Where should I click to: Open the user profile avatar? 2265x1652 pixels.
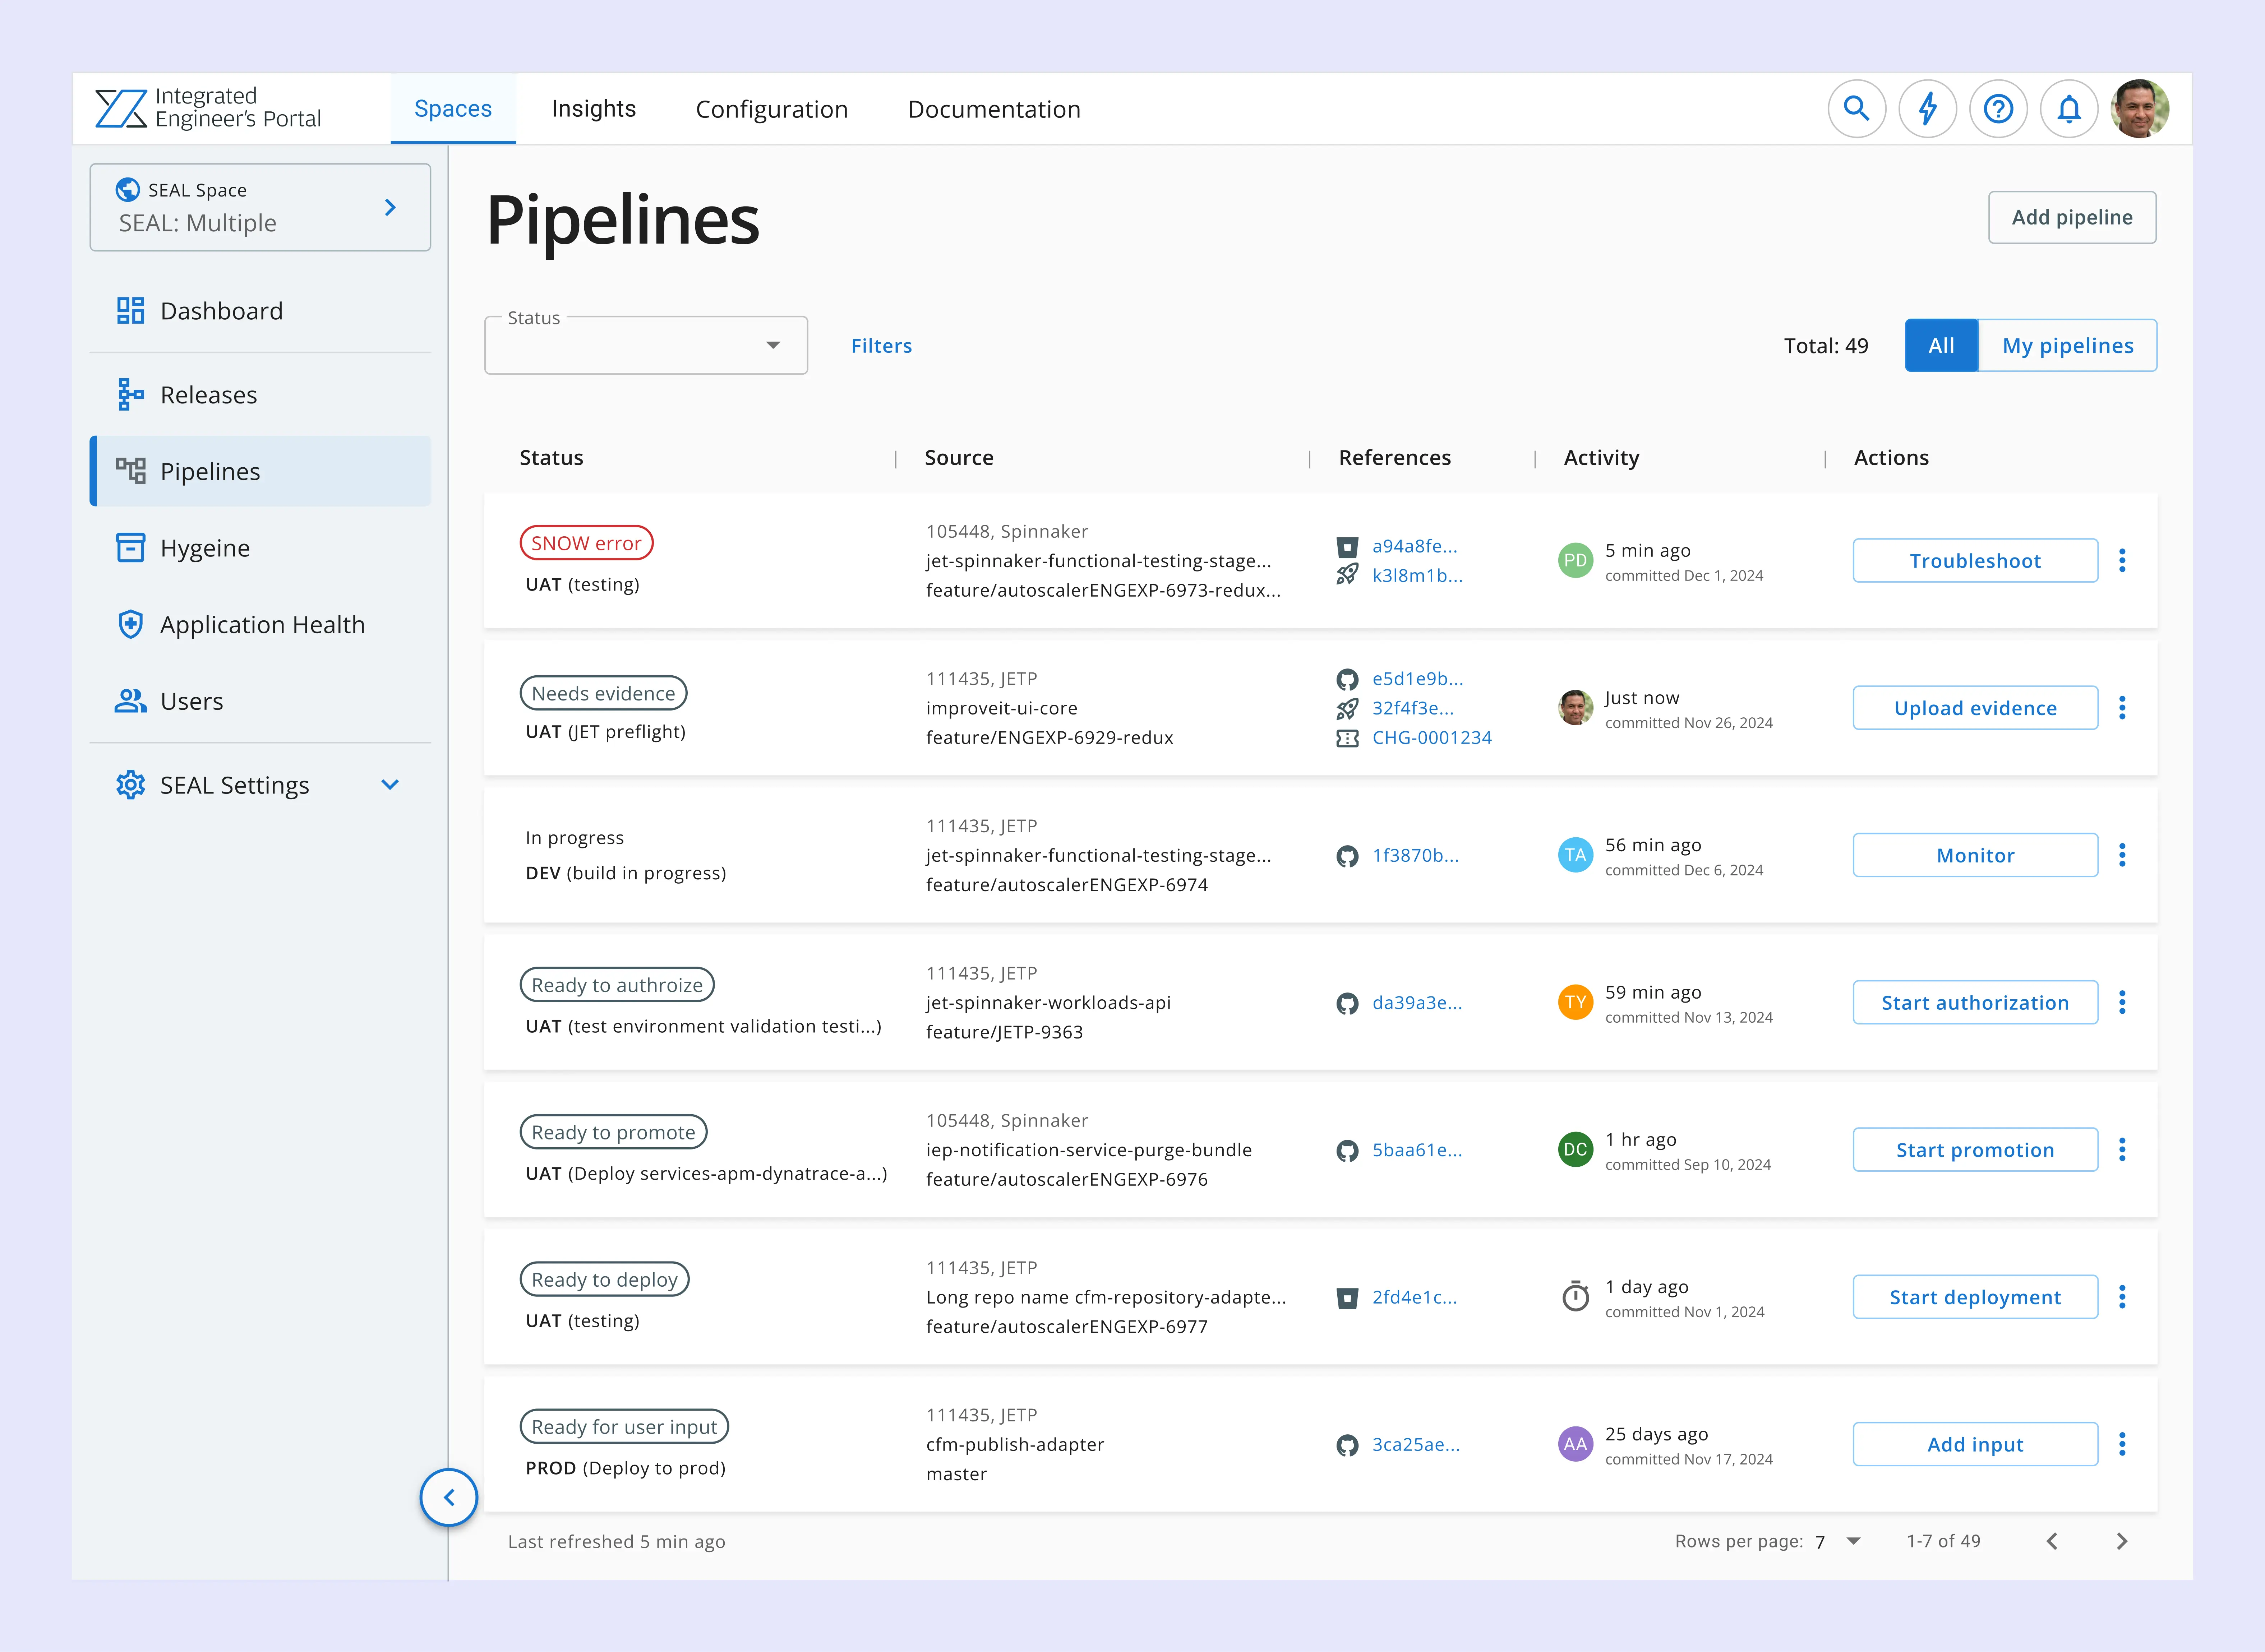tap(2140, 109)
